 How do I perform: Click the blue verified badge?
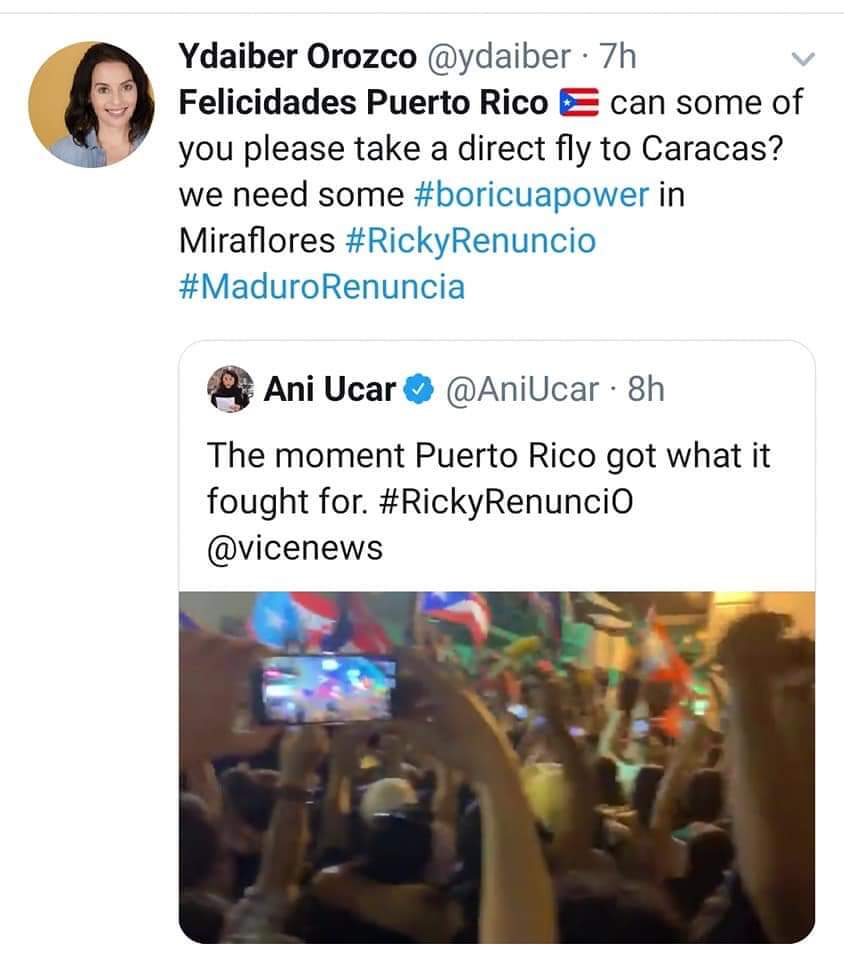click(417, 390)
